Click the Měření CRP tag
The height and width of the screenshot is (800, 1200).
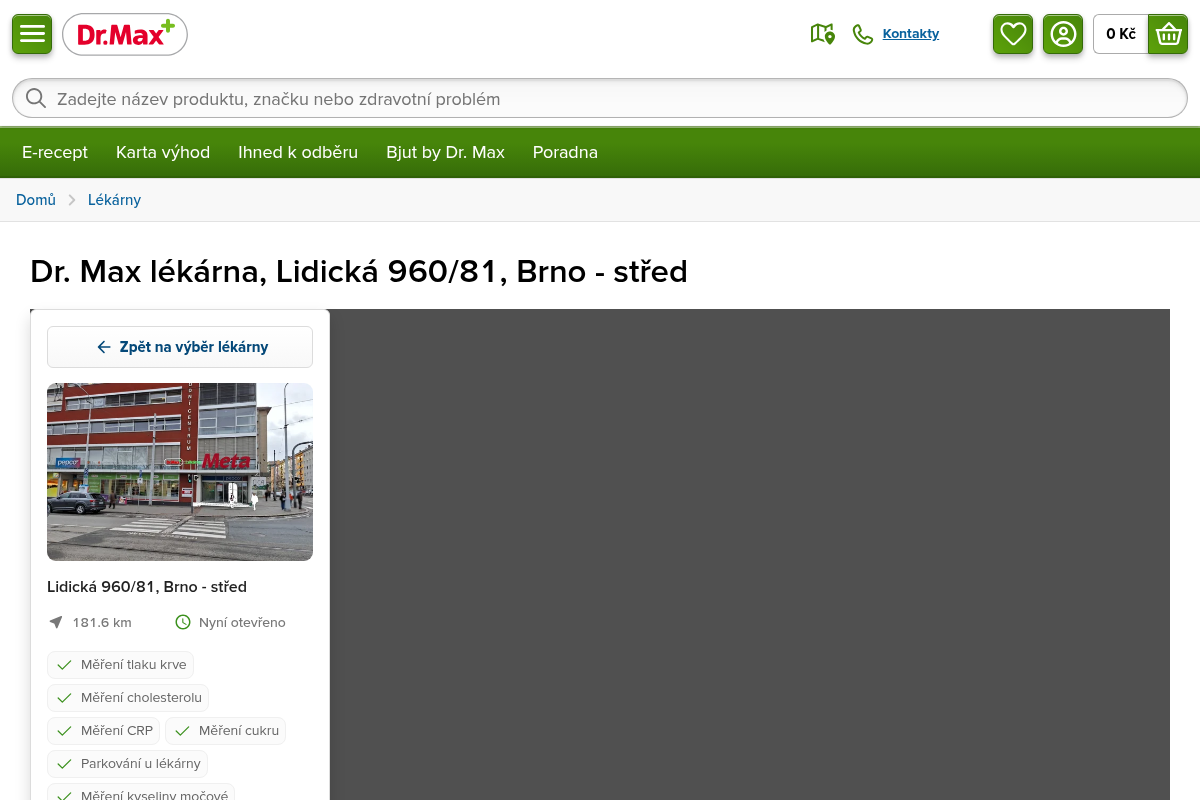(103, 731)
